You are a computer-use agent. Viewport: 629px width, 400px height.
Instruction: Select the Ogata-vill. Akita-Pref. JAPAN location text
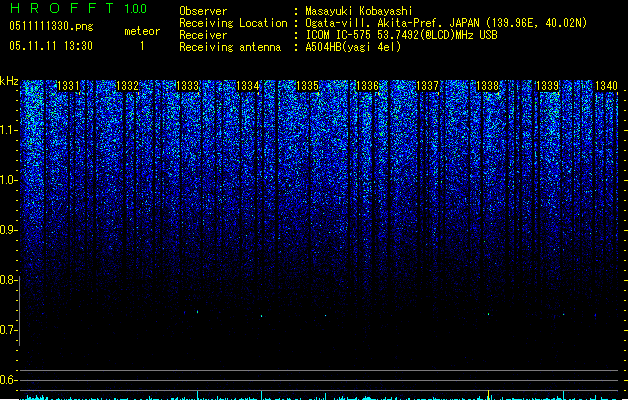446,23
